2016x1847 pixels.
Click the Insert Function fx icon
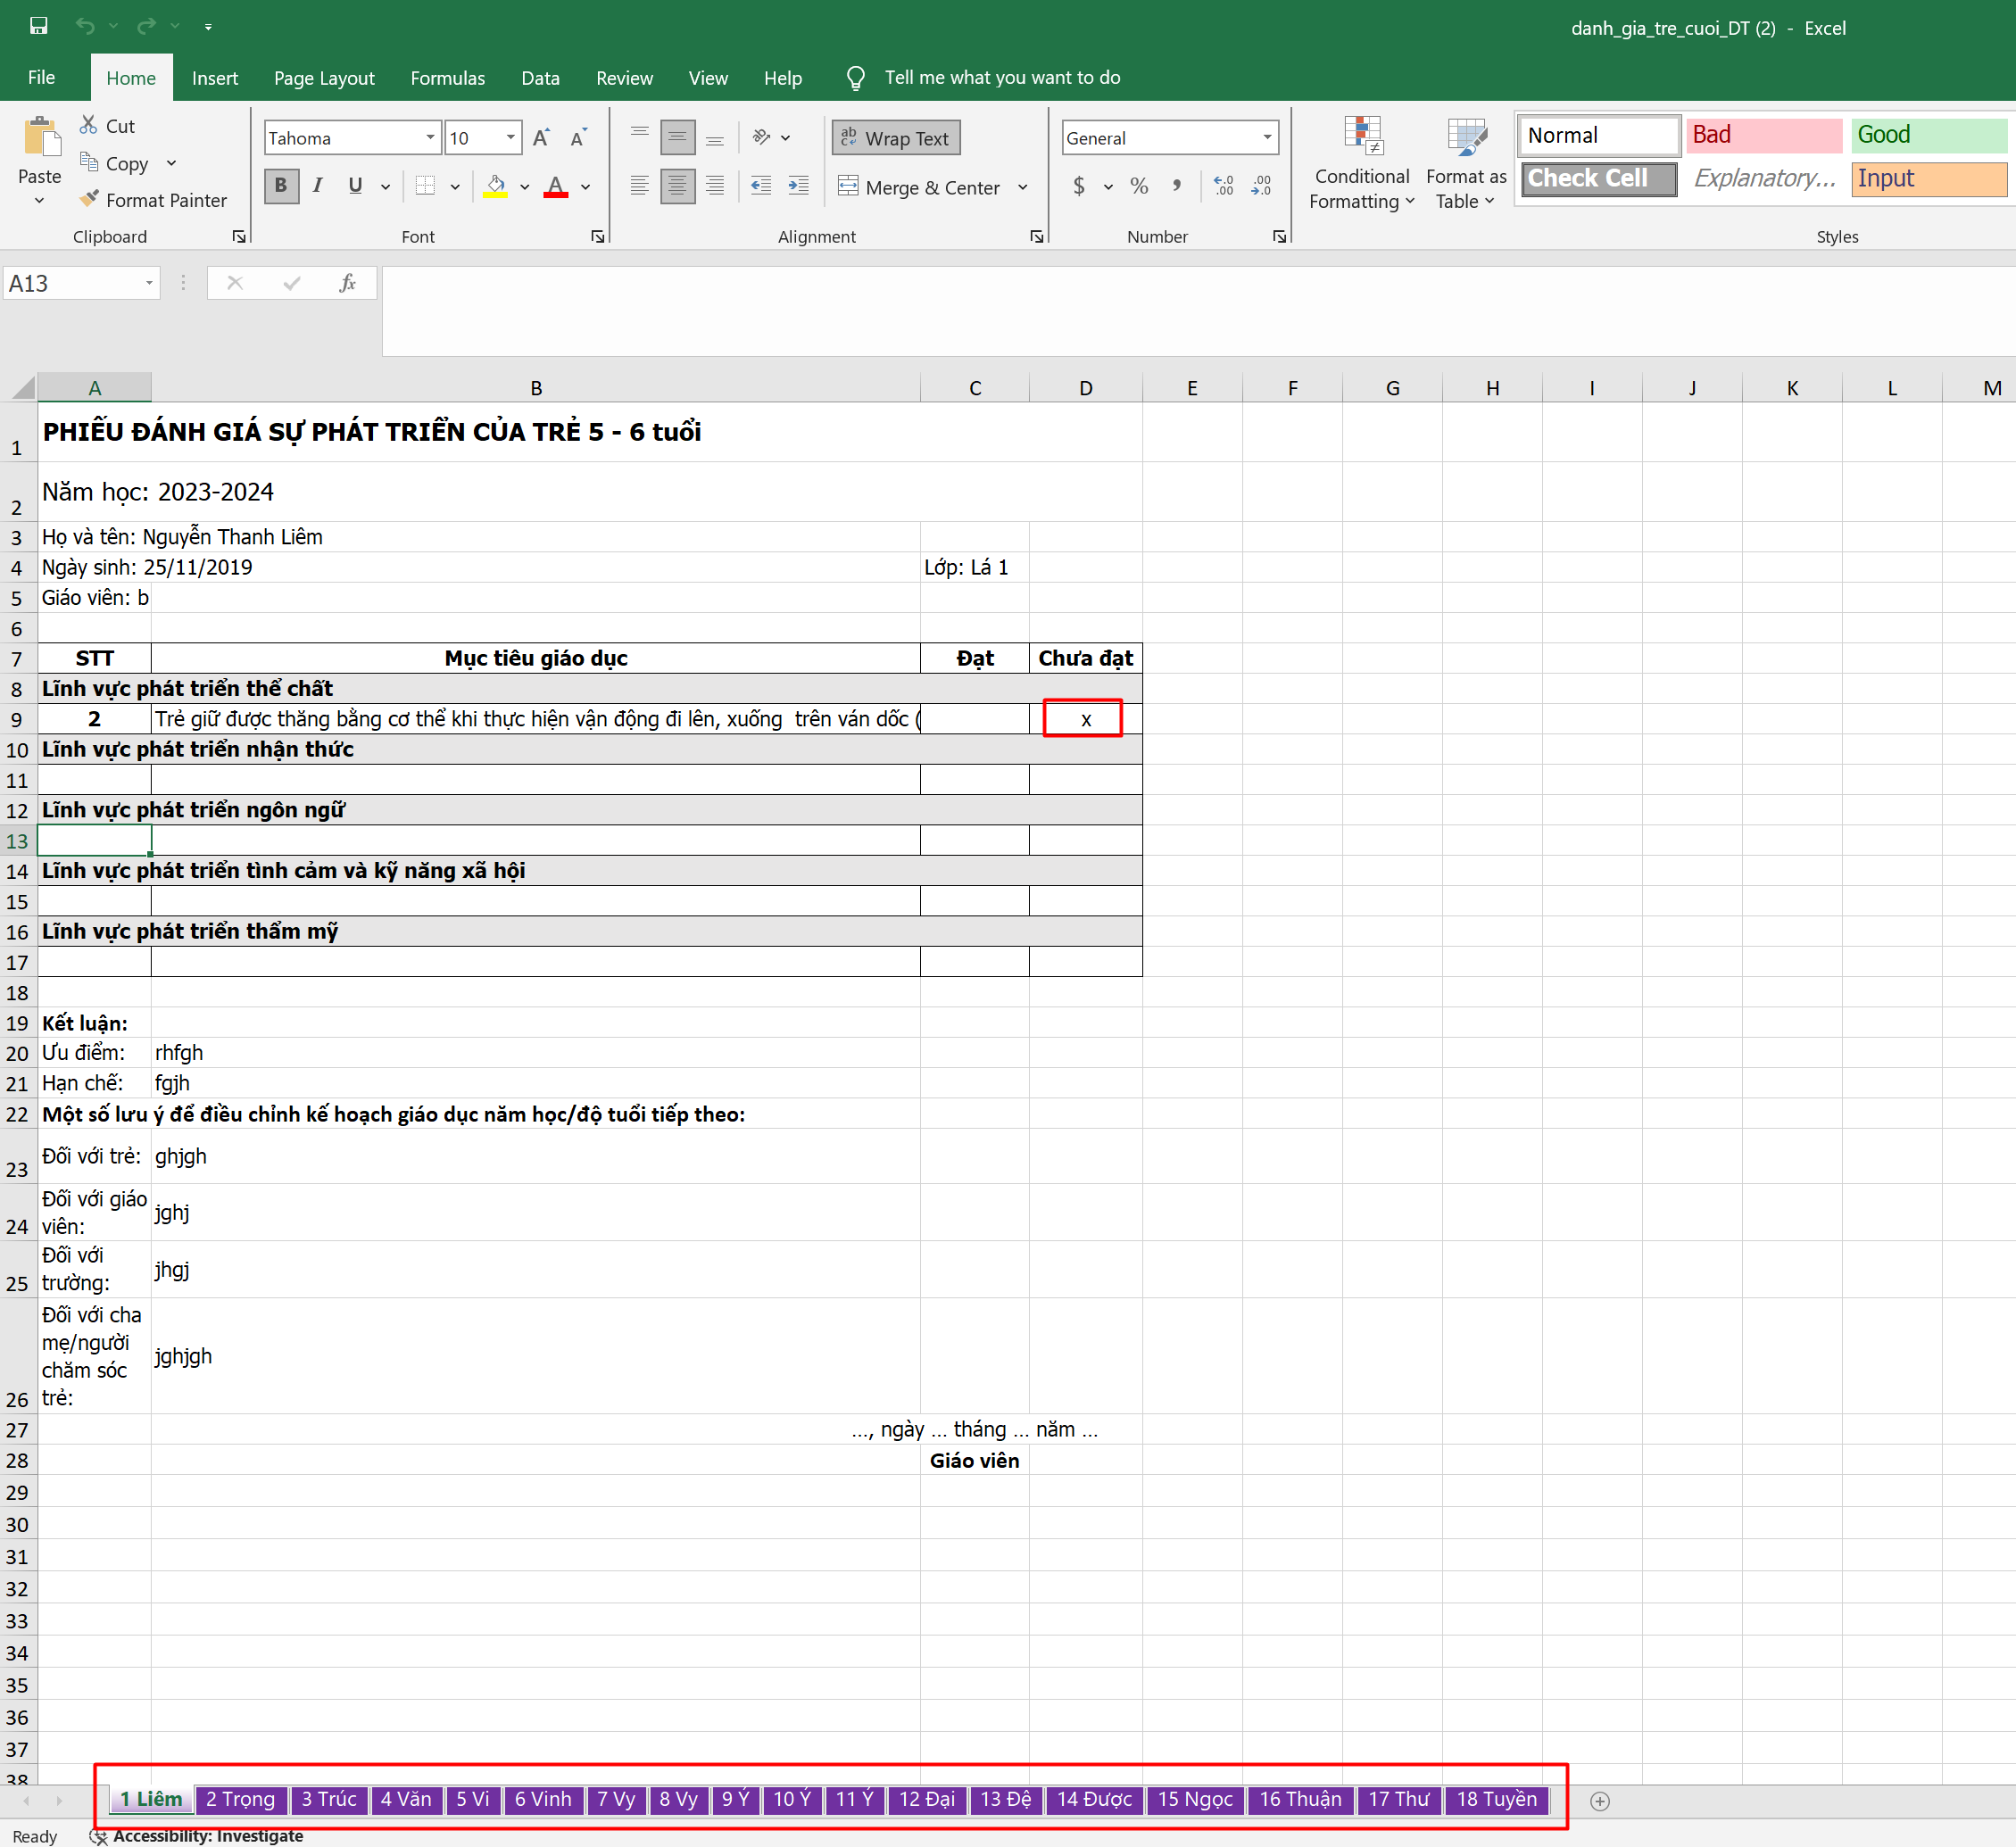pos(347,283)
